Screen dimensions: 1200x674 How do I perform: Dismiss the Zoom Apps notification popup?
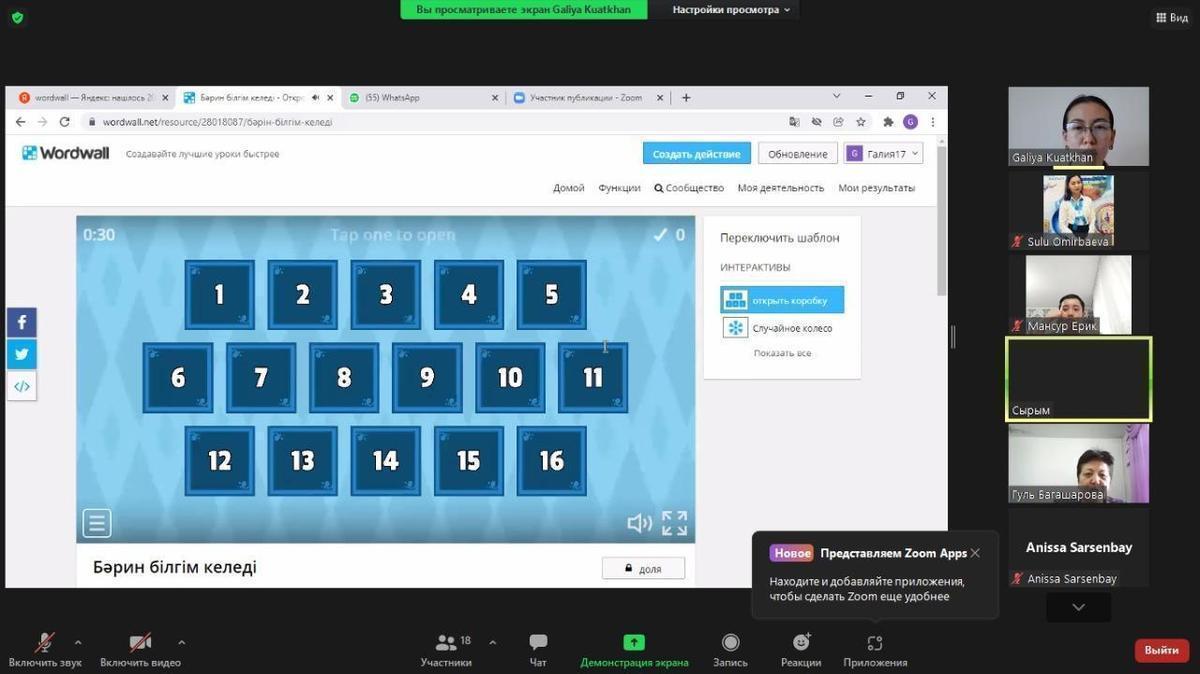(975, 553)
